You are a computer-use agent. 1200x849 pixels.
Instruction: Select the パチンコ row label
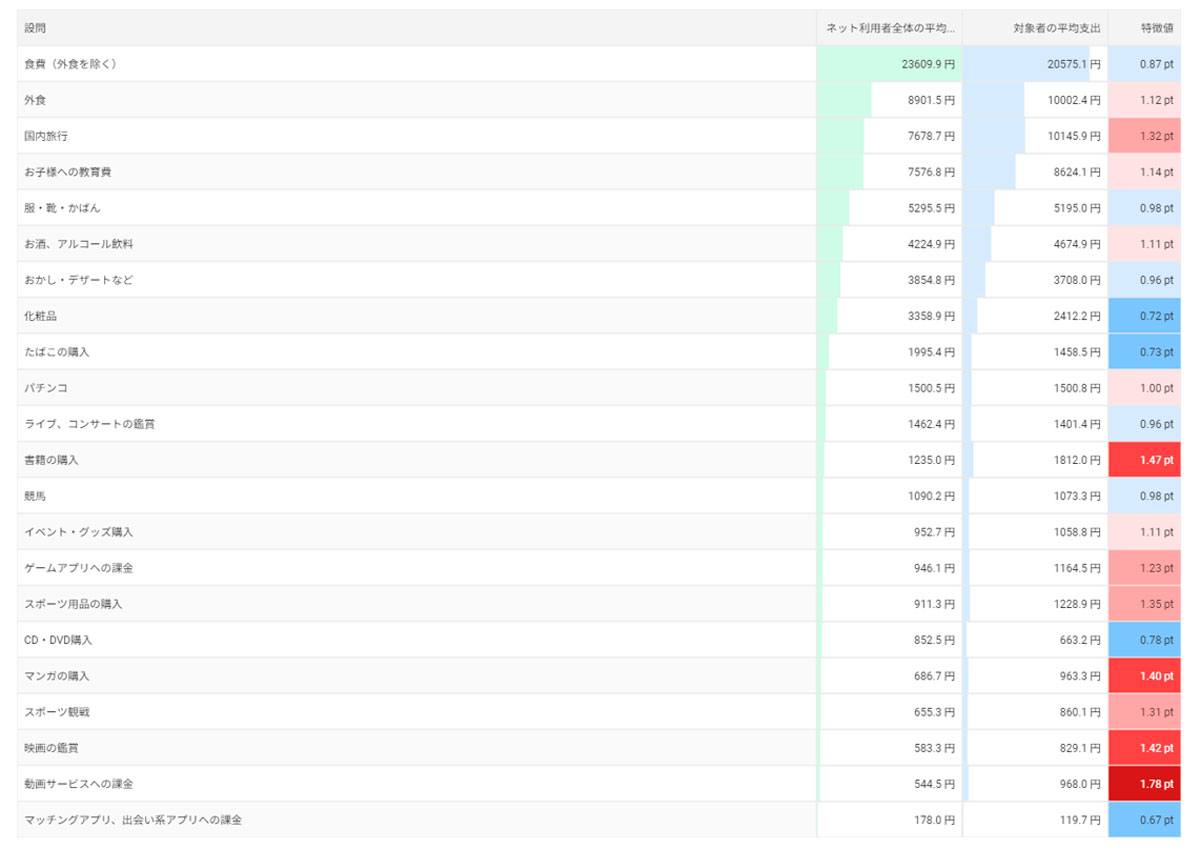[46, 388]
